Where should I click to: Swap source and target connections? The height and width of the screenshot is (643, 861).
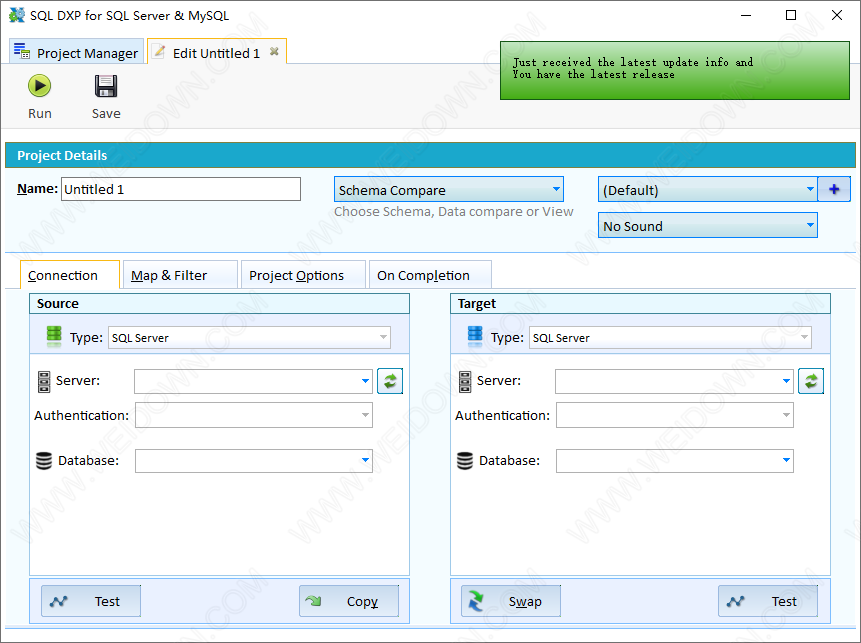pyautogui.click(x=511, y=601)
